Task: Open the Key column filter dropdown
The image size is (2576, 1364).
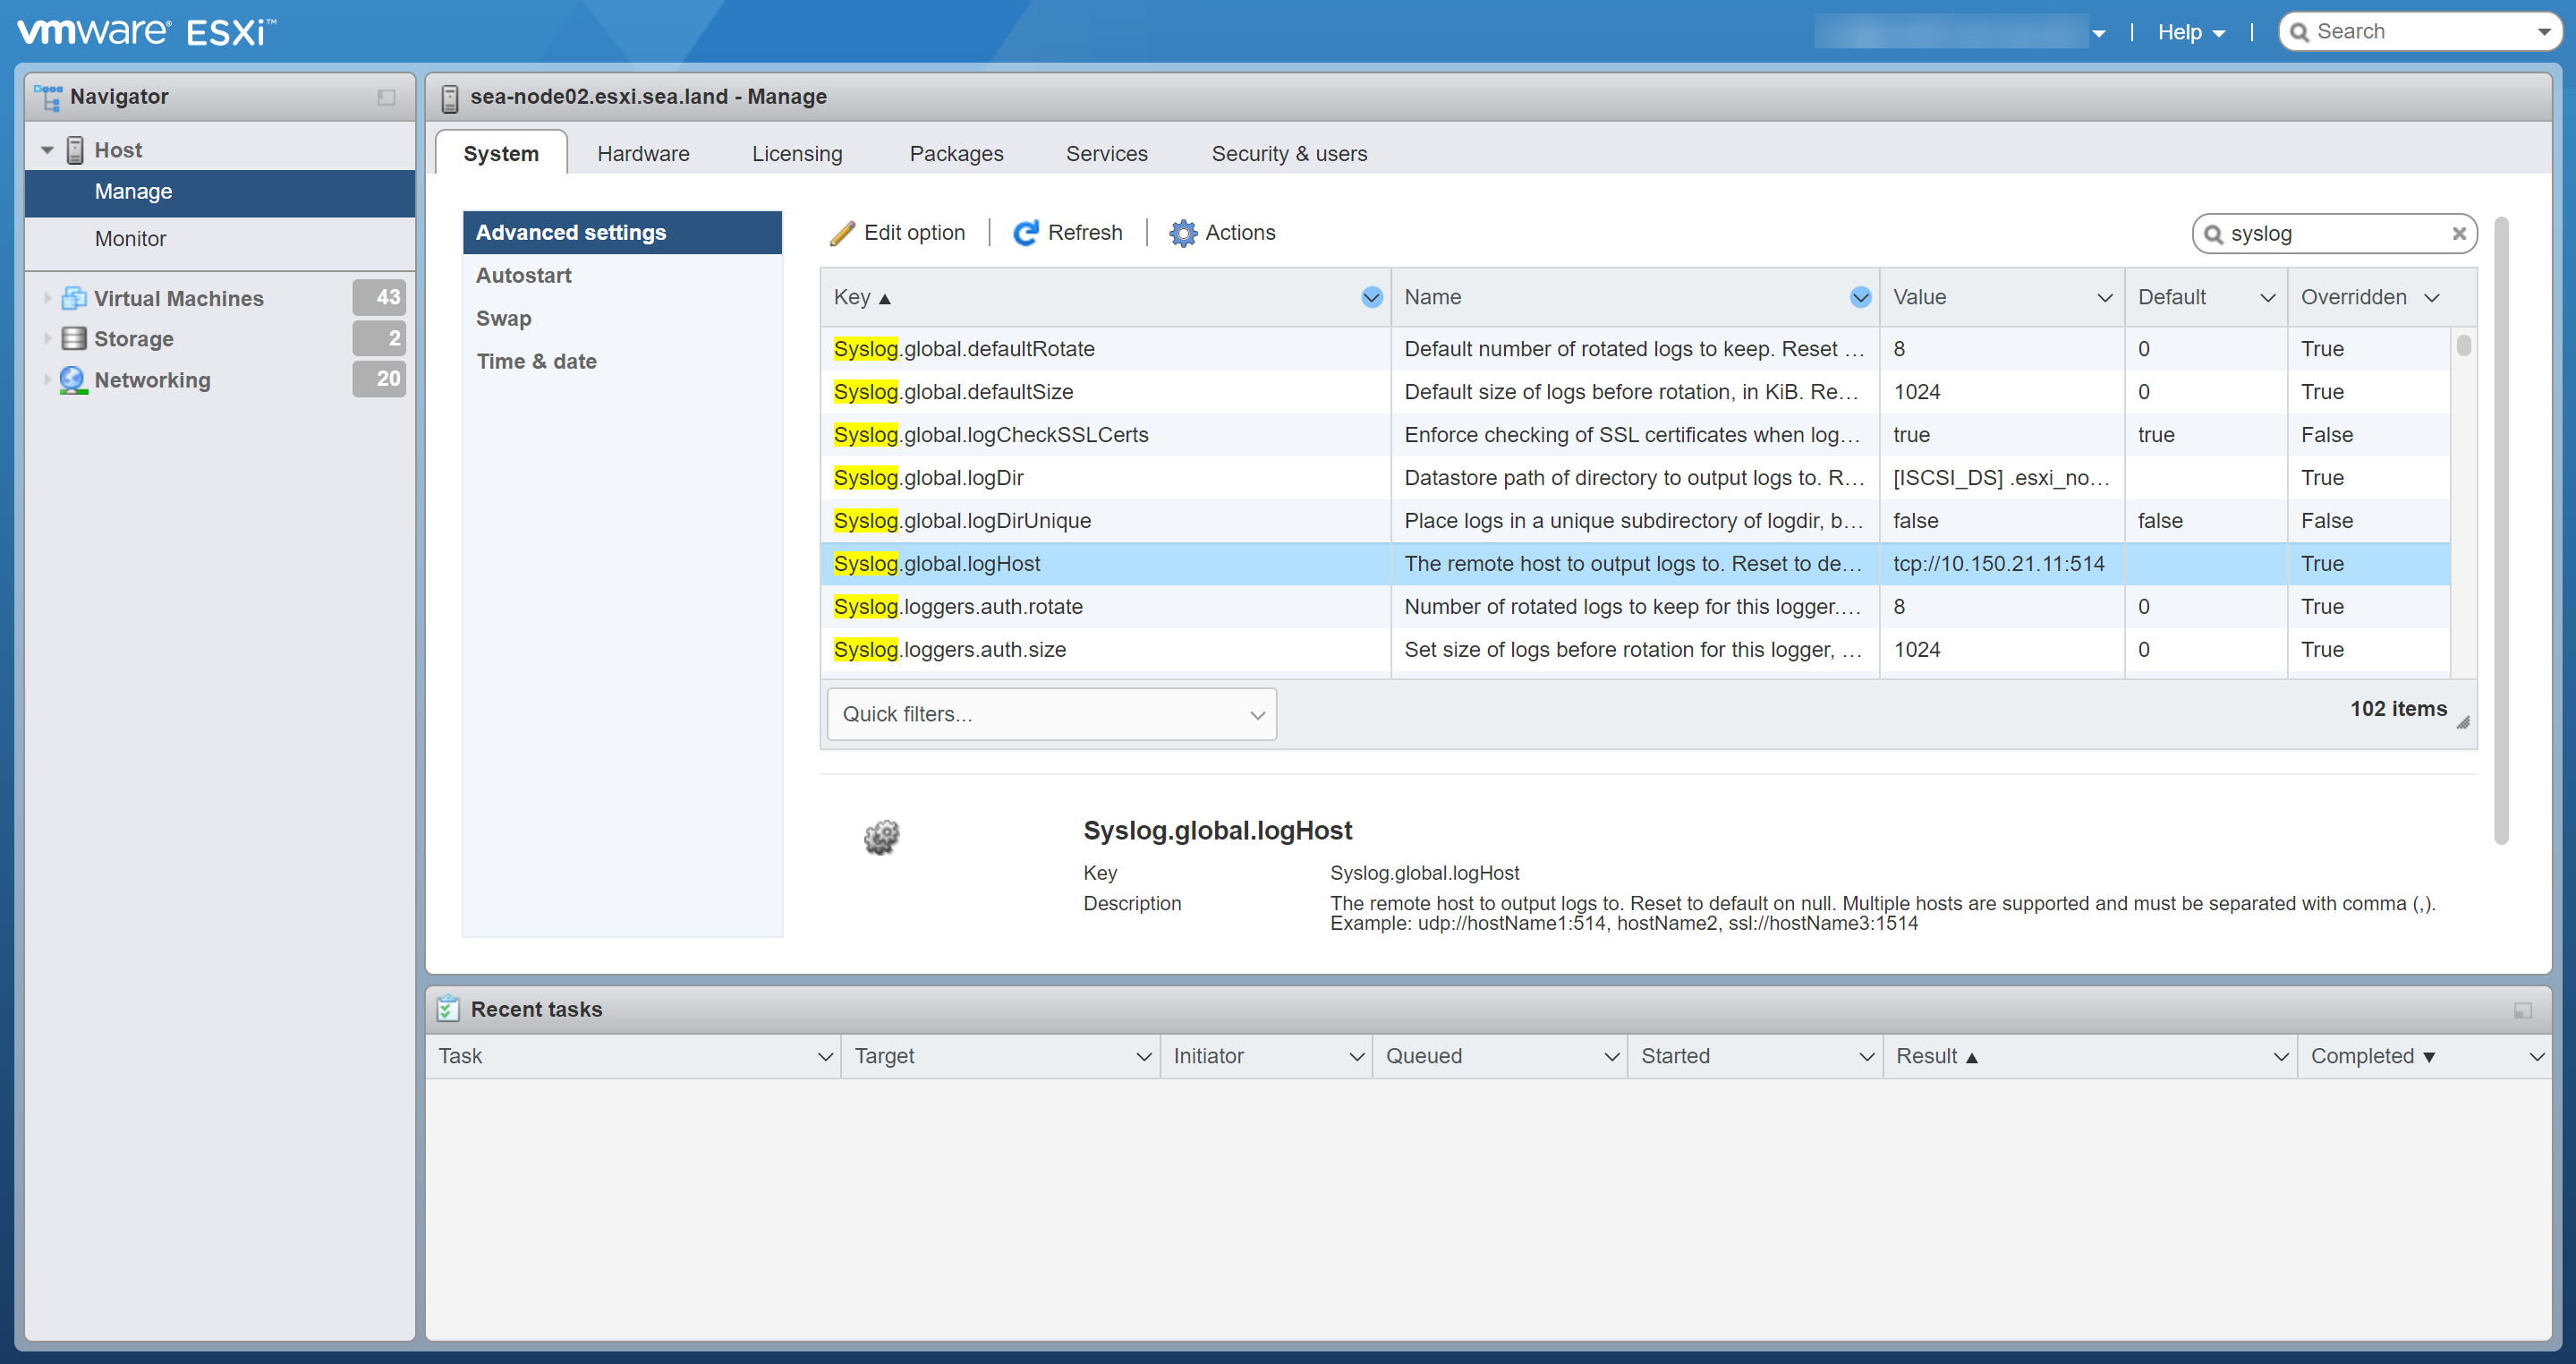Action: click(1370, 297)
